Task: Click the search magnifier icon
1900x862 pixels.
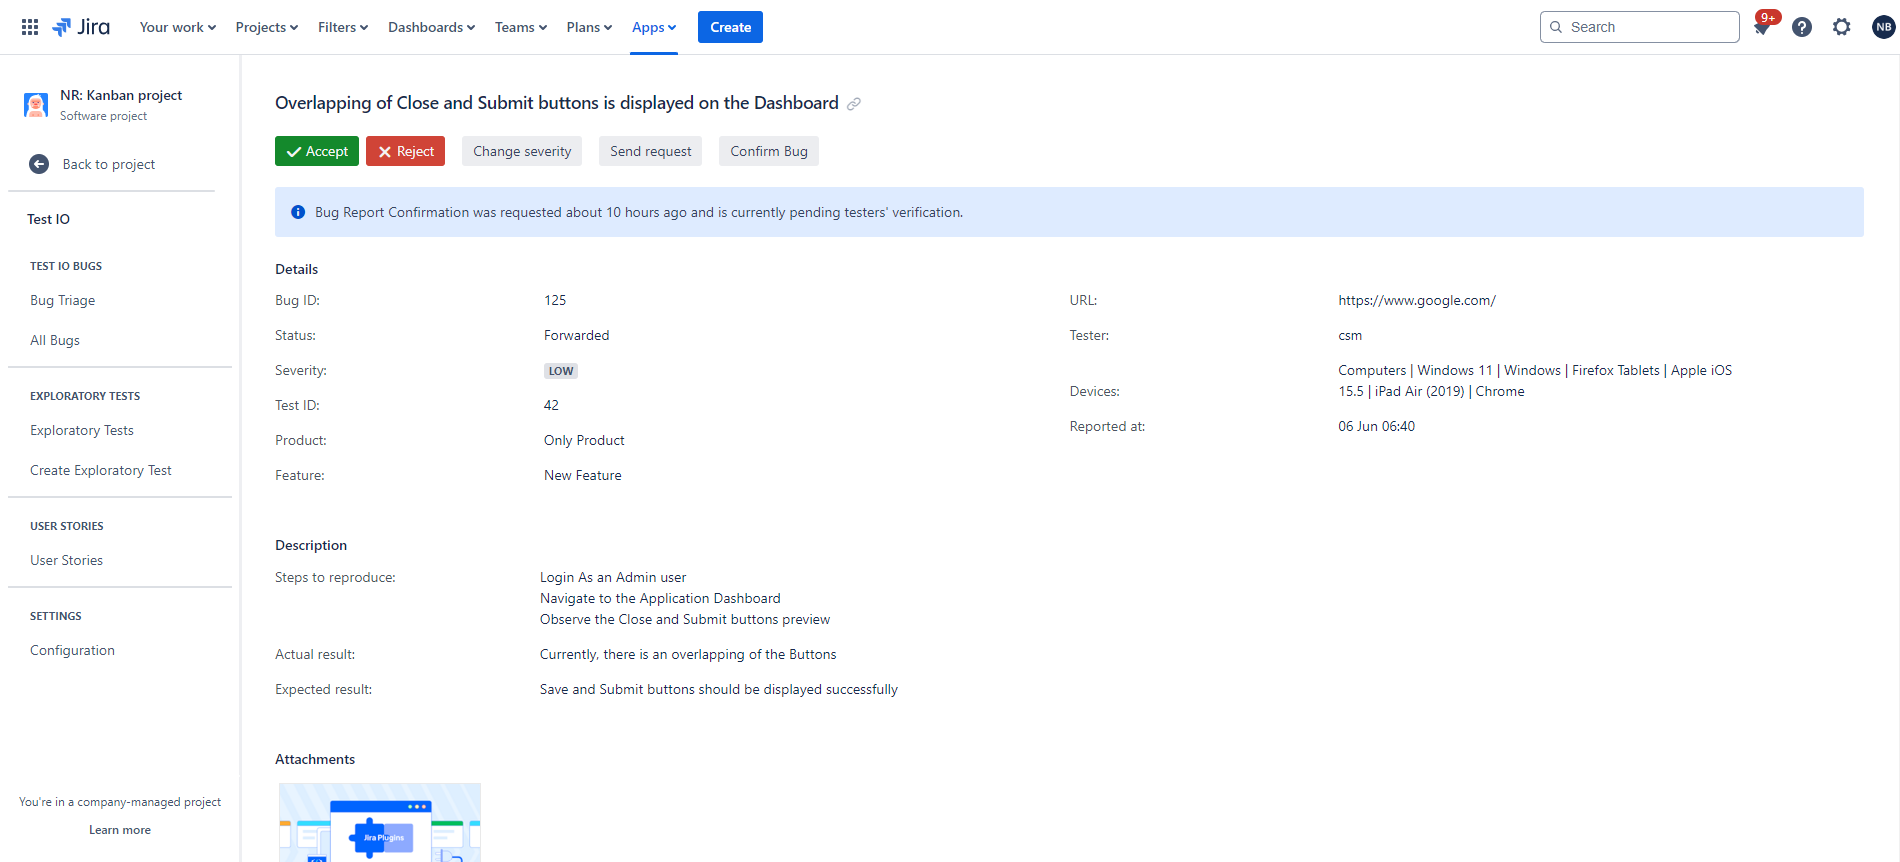Action: point(1556,27)
